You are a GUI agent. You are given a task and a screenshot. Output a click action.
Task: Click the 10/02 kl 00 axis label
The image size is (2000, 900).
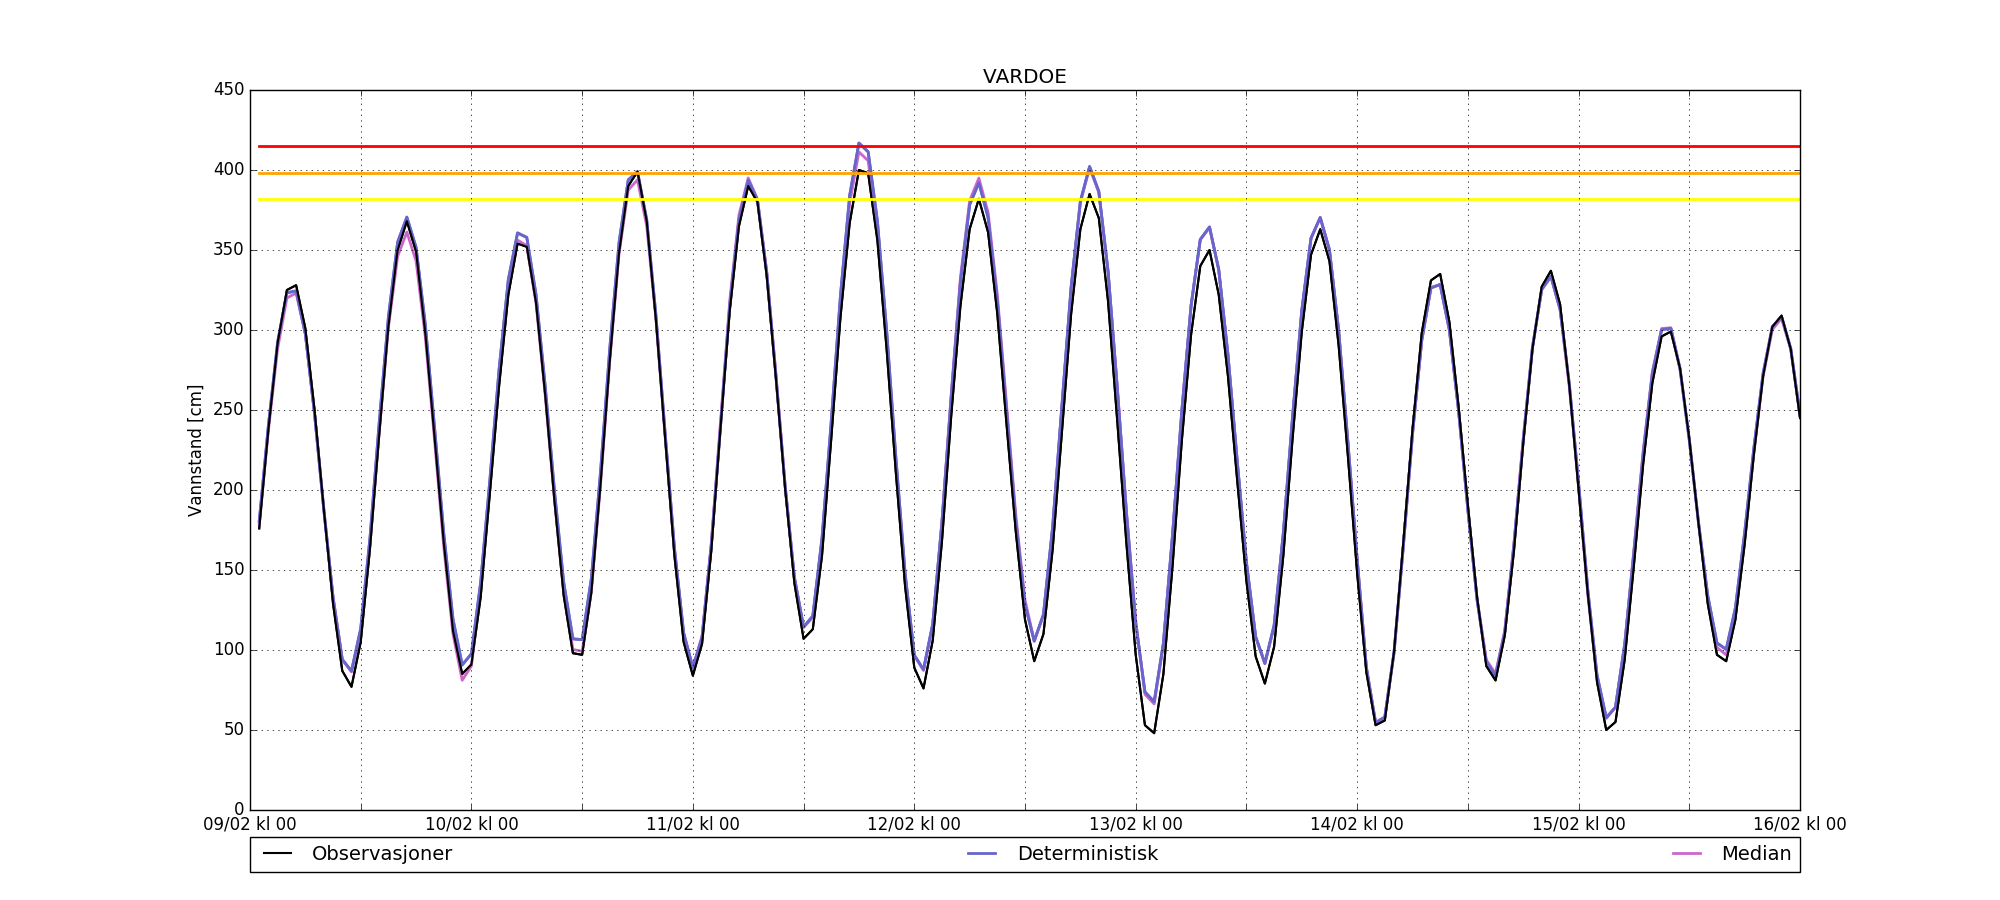pyautogui.click(x=472, y=825)
